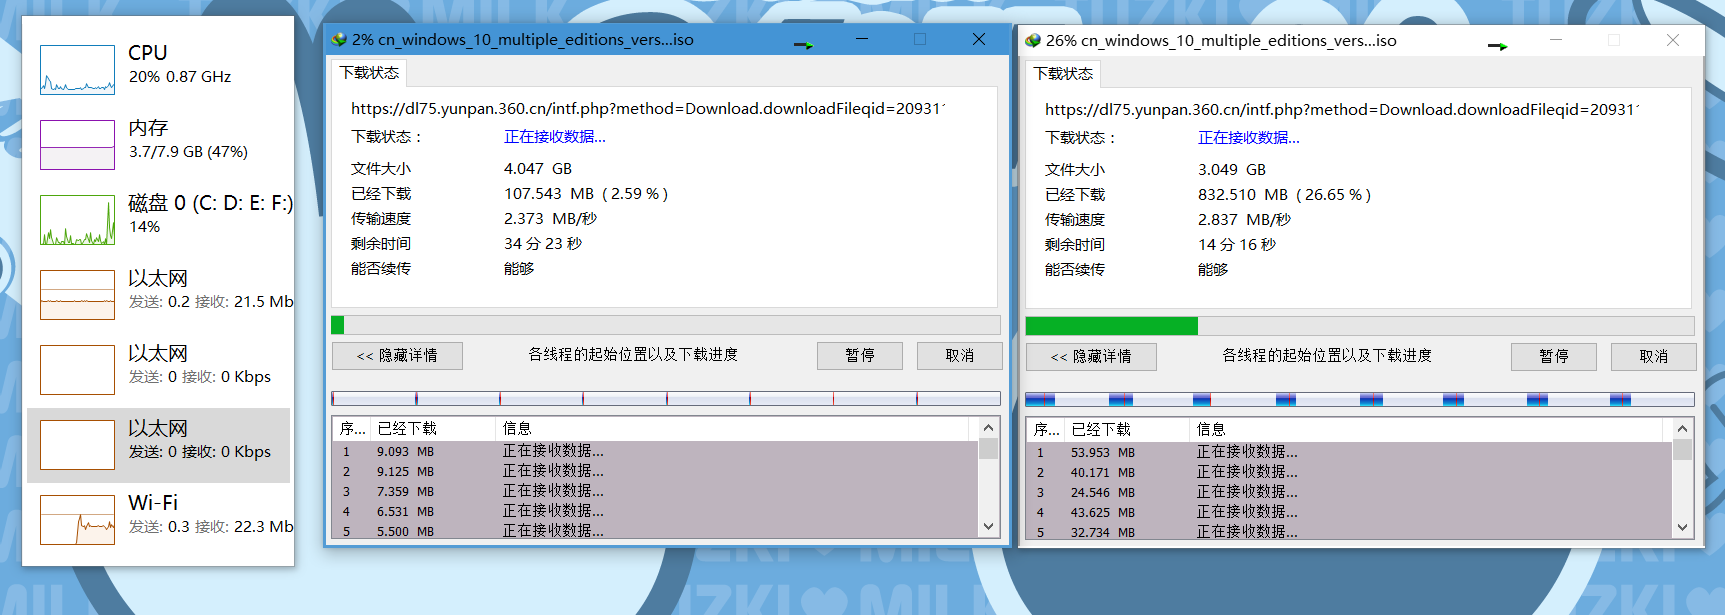Select thread row with 43.625 MB downloaded
Viewport: 1725px width, 615px height.
[x=1349, y=512]
